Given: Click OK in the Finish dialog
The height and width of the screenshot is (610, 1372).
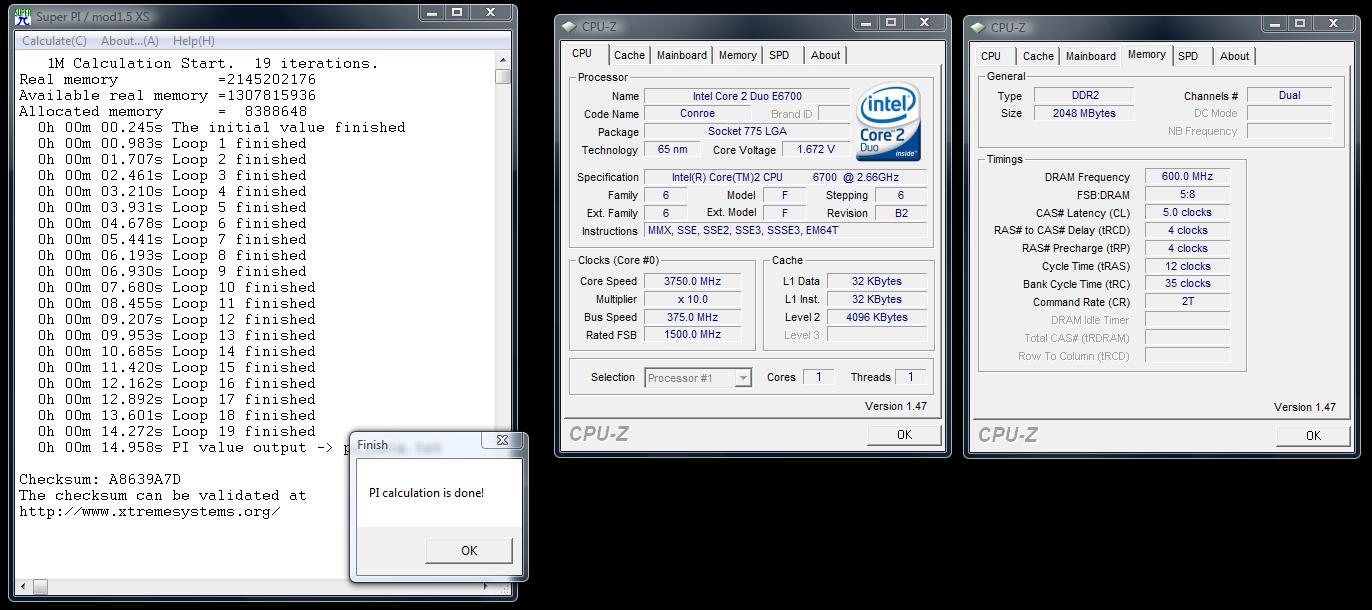Looking at the screenshot, I should tap(469, 550).
